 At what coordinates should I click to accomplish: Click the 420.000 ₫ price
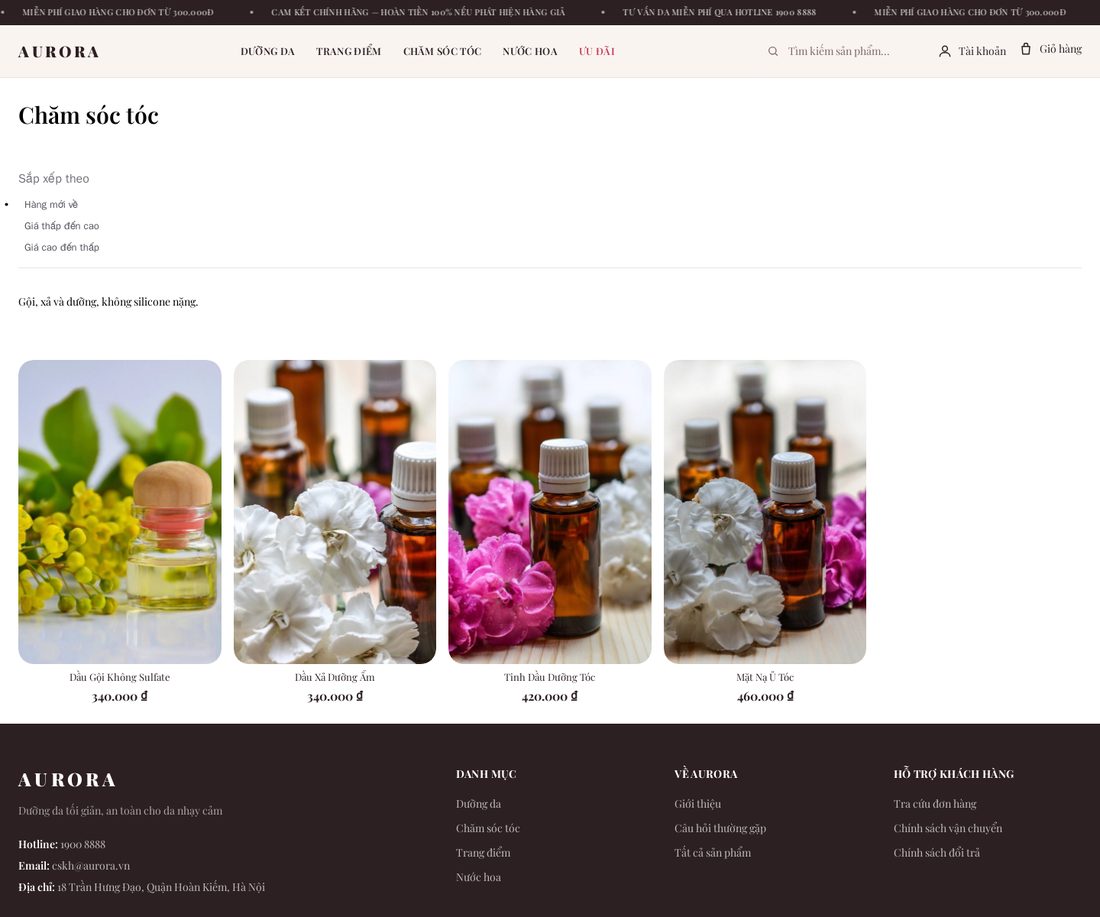pyautogui.click(x=550, y=697)
